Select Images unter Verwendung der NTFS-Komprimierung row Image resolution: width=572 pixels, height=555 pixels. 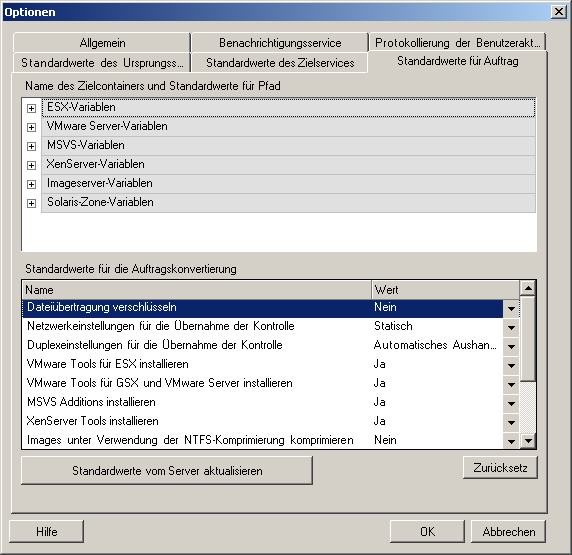pyautogui.click(x=271, y=440)
